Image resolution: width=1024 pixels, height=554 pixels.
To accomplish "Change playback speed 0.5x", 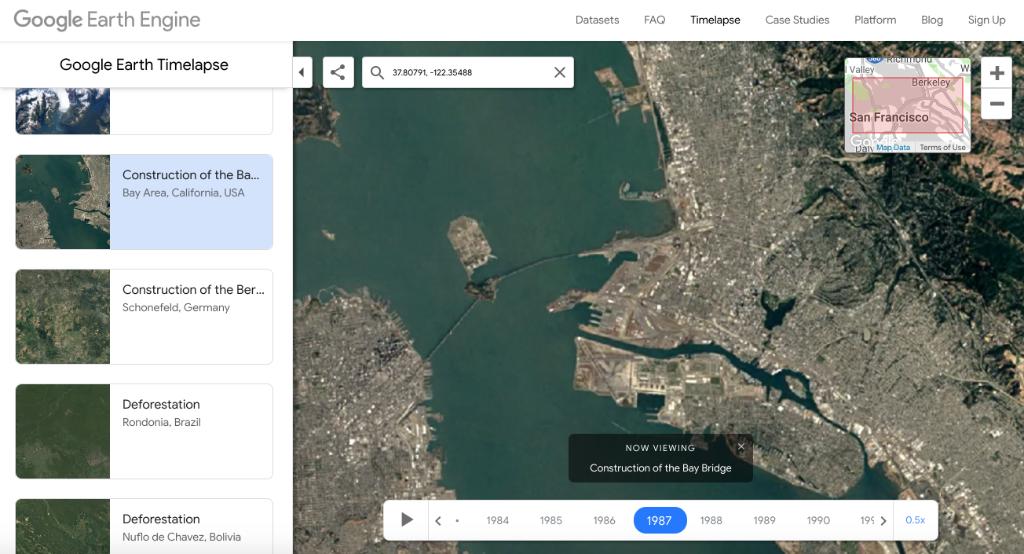I will pyautogui.click(x=915, y=520).
